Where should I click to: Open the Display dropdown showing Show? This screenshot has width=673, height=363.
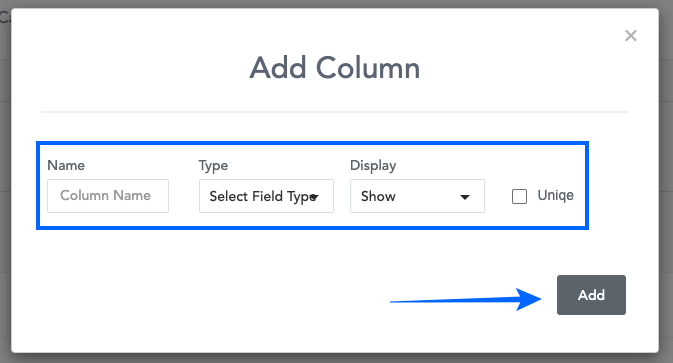point(417,196)
